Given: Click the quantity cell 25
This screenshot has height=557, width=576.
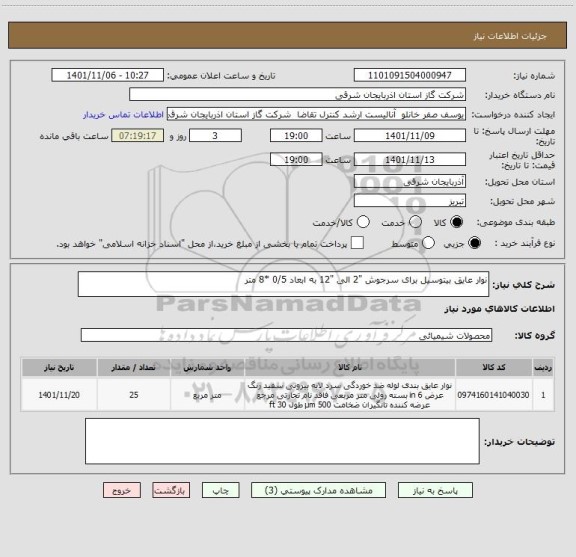Looking at the screenshot, I should [133, 395].
